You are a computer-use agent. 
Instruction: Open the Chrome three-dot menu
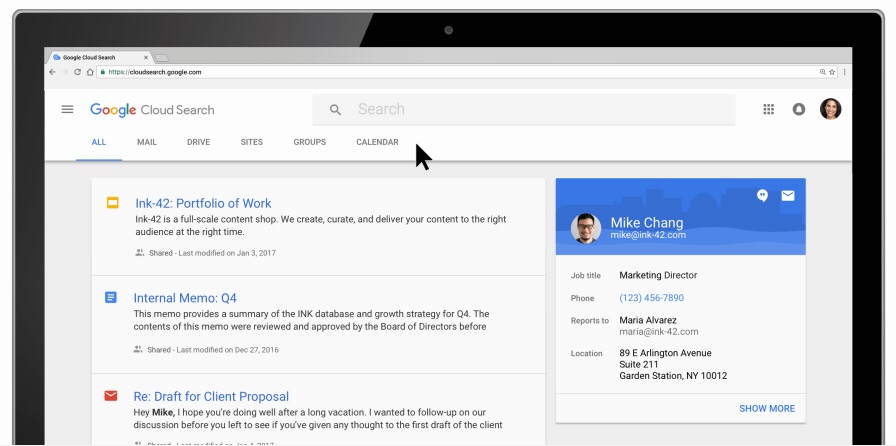(x=845, y=72)
